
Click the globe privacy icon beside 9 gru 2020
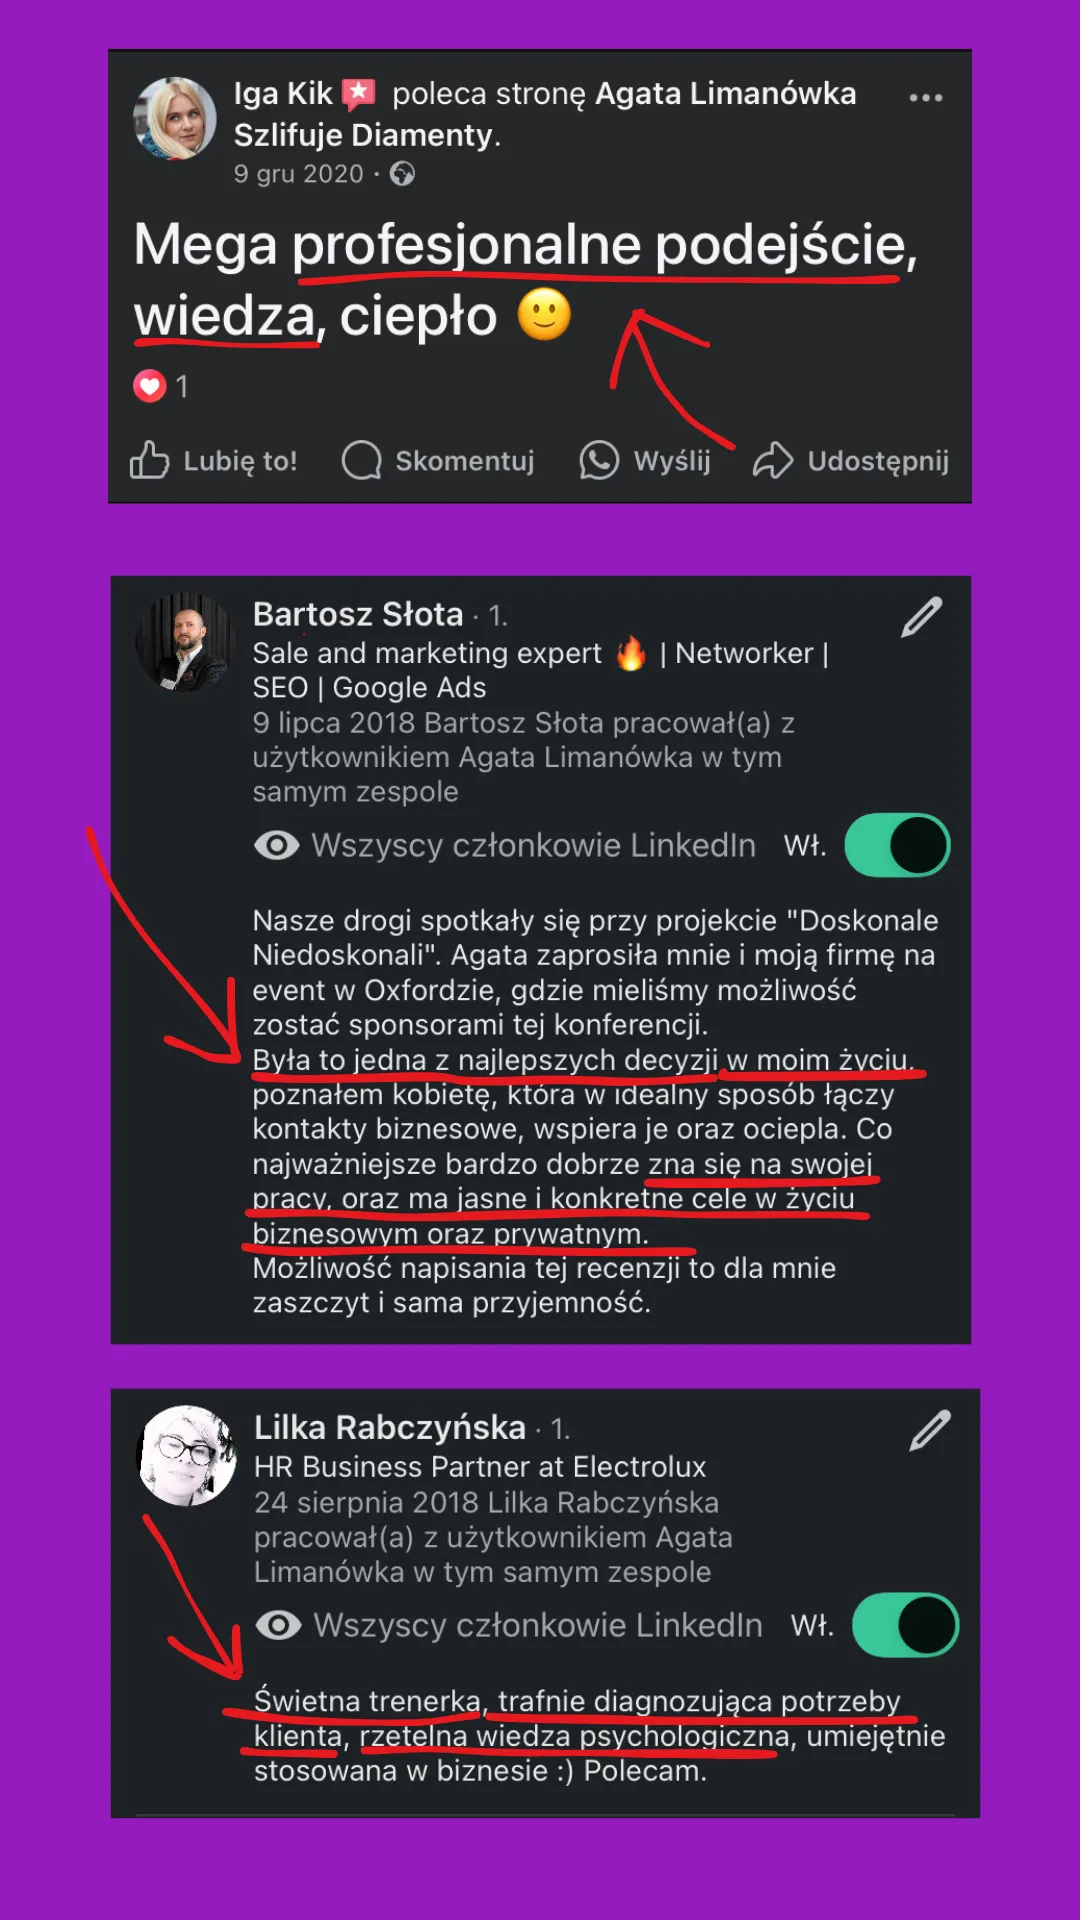[x=402, y=174]
